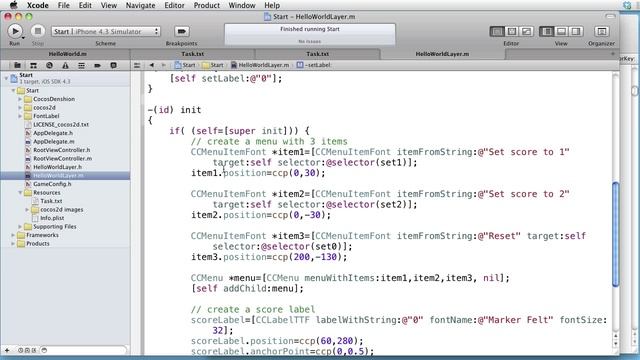Click Start project in jump bar
The height and width of the screenshot is (360, 640).
tap(185, 65)
